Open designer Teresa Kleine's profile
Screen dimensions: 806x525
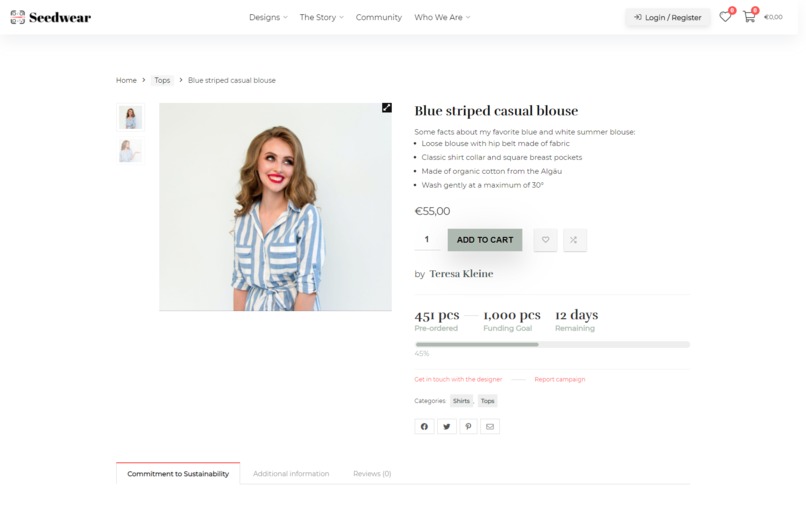click(x=461, y=274)
